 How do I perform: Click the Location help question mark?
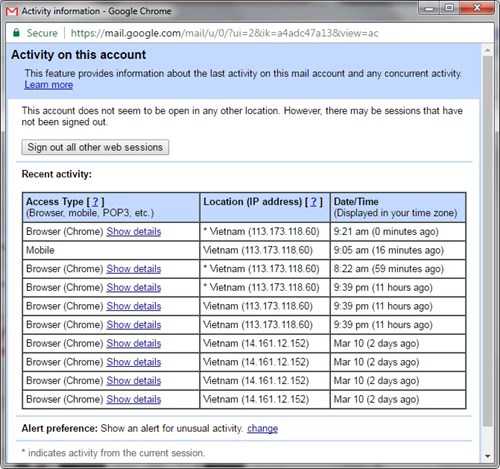314,202
